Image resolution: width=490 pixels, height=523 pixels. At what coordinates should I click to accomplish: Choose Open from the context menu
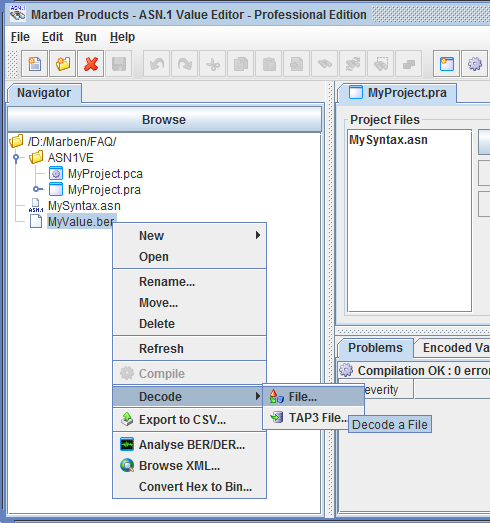tap(189, 256)
